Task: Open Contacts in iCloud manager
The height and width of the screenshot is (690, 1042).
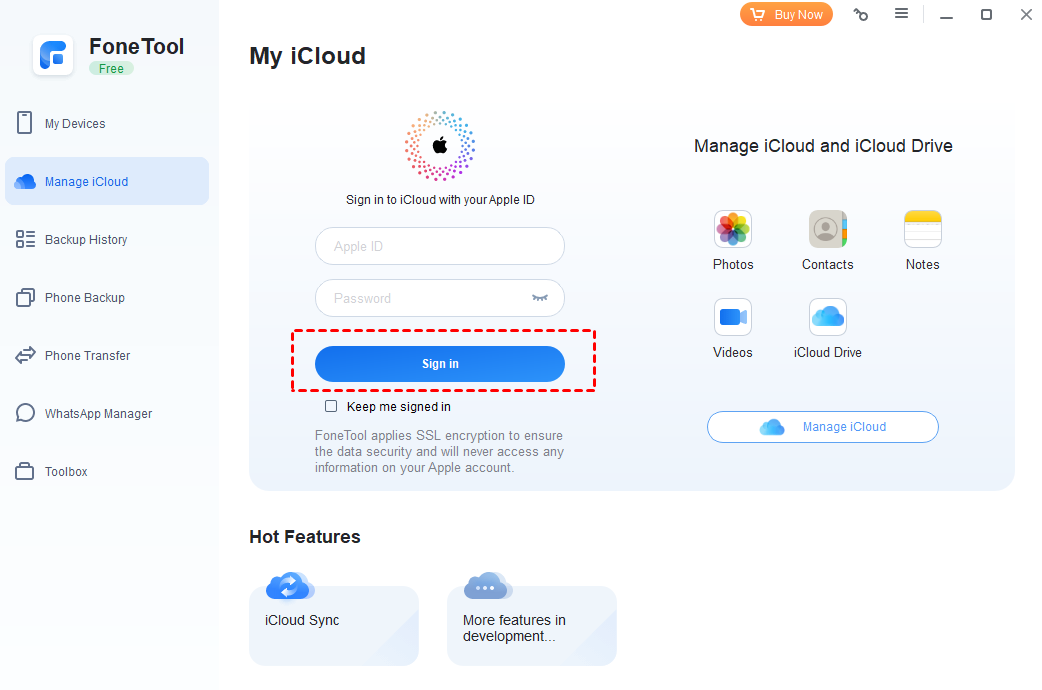Action: point(827,229)
